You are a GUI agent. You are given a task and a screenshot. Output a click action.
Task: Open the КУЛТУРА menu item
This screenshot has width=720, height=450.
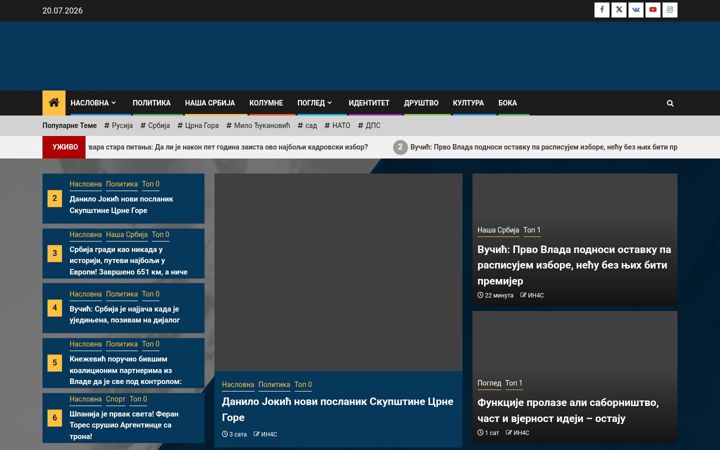(x=468, y=103)
